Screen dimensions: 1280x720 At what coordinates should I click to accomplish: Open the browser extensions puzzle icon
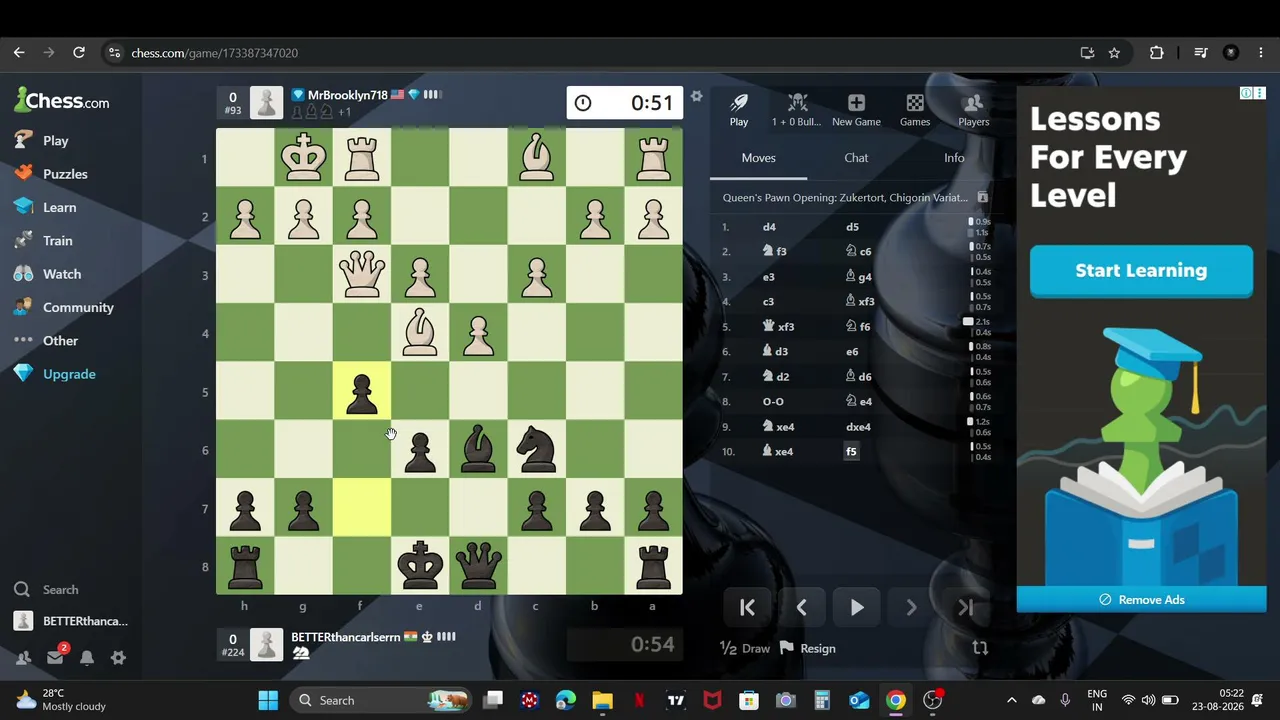(1156, 53)
